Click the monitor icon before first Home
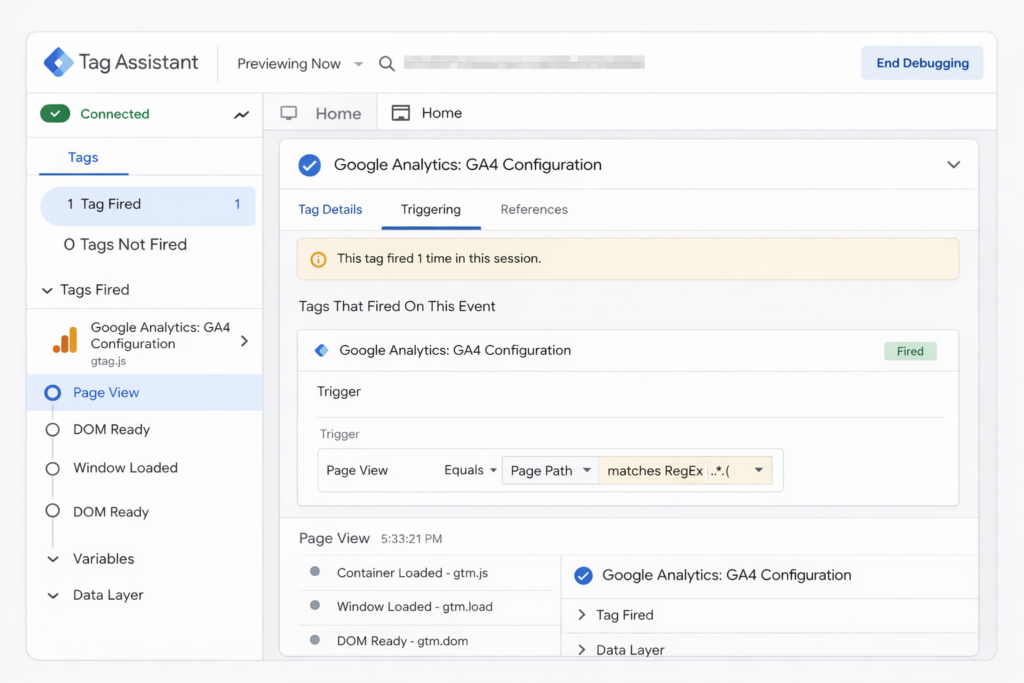 (x=289, y=113)
